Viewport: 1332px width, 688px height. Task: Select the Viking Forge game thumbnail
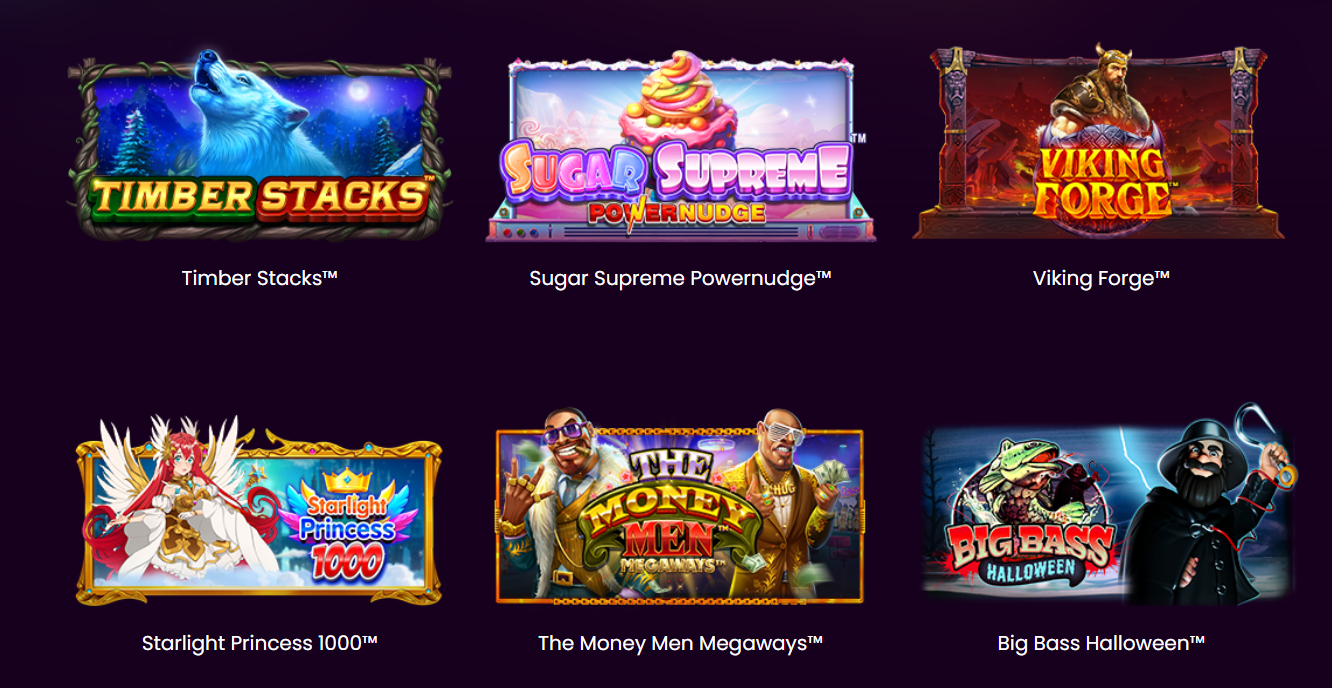coord(1099,141)
